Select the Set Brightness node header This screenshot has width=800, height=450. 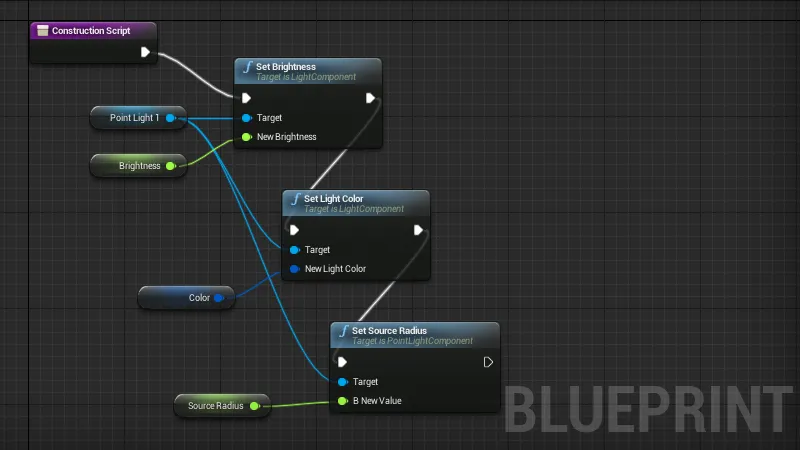(x=308, y=71)
